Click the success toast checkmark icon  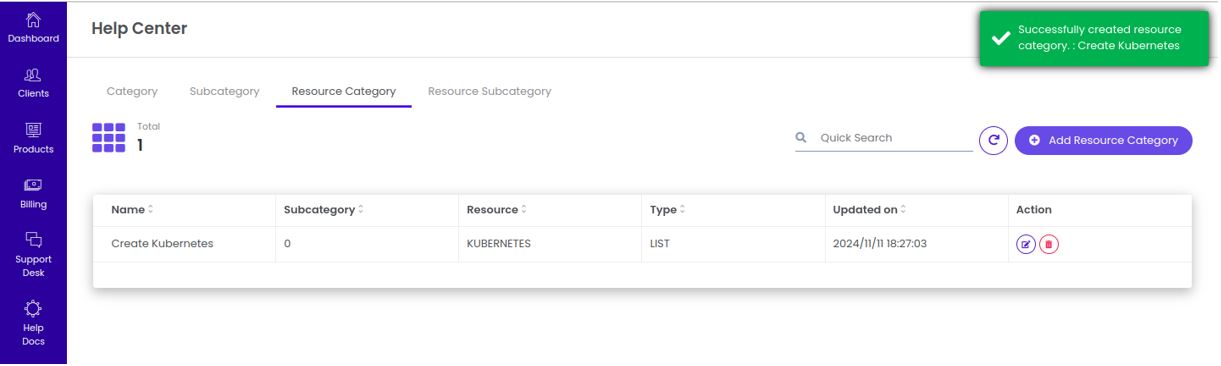[x=1000, y=38]
